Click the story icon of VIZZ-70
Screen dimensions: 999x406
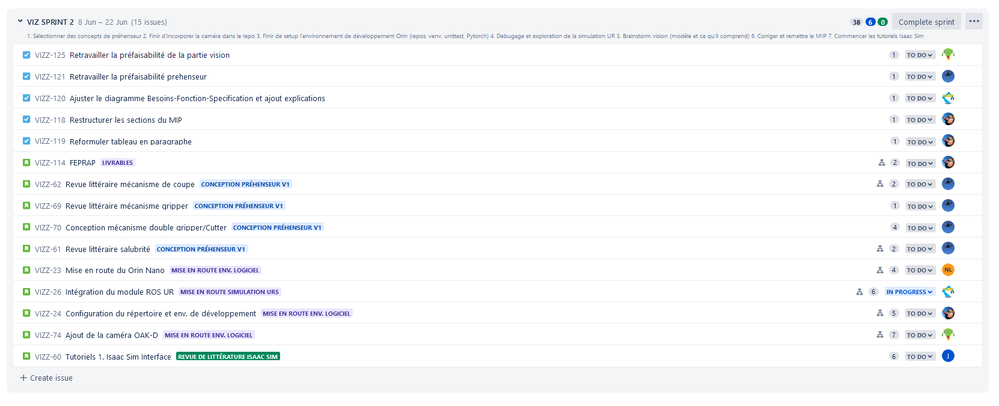[27, 227]
